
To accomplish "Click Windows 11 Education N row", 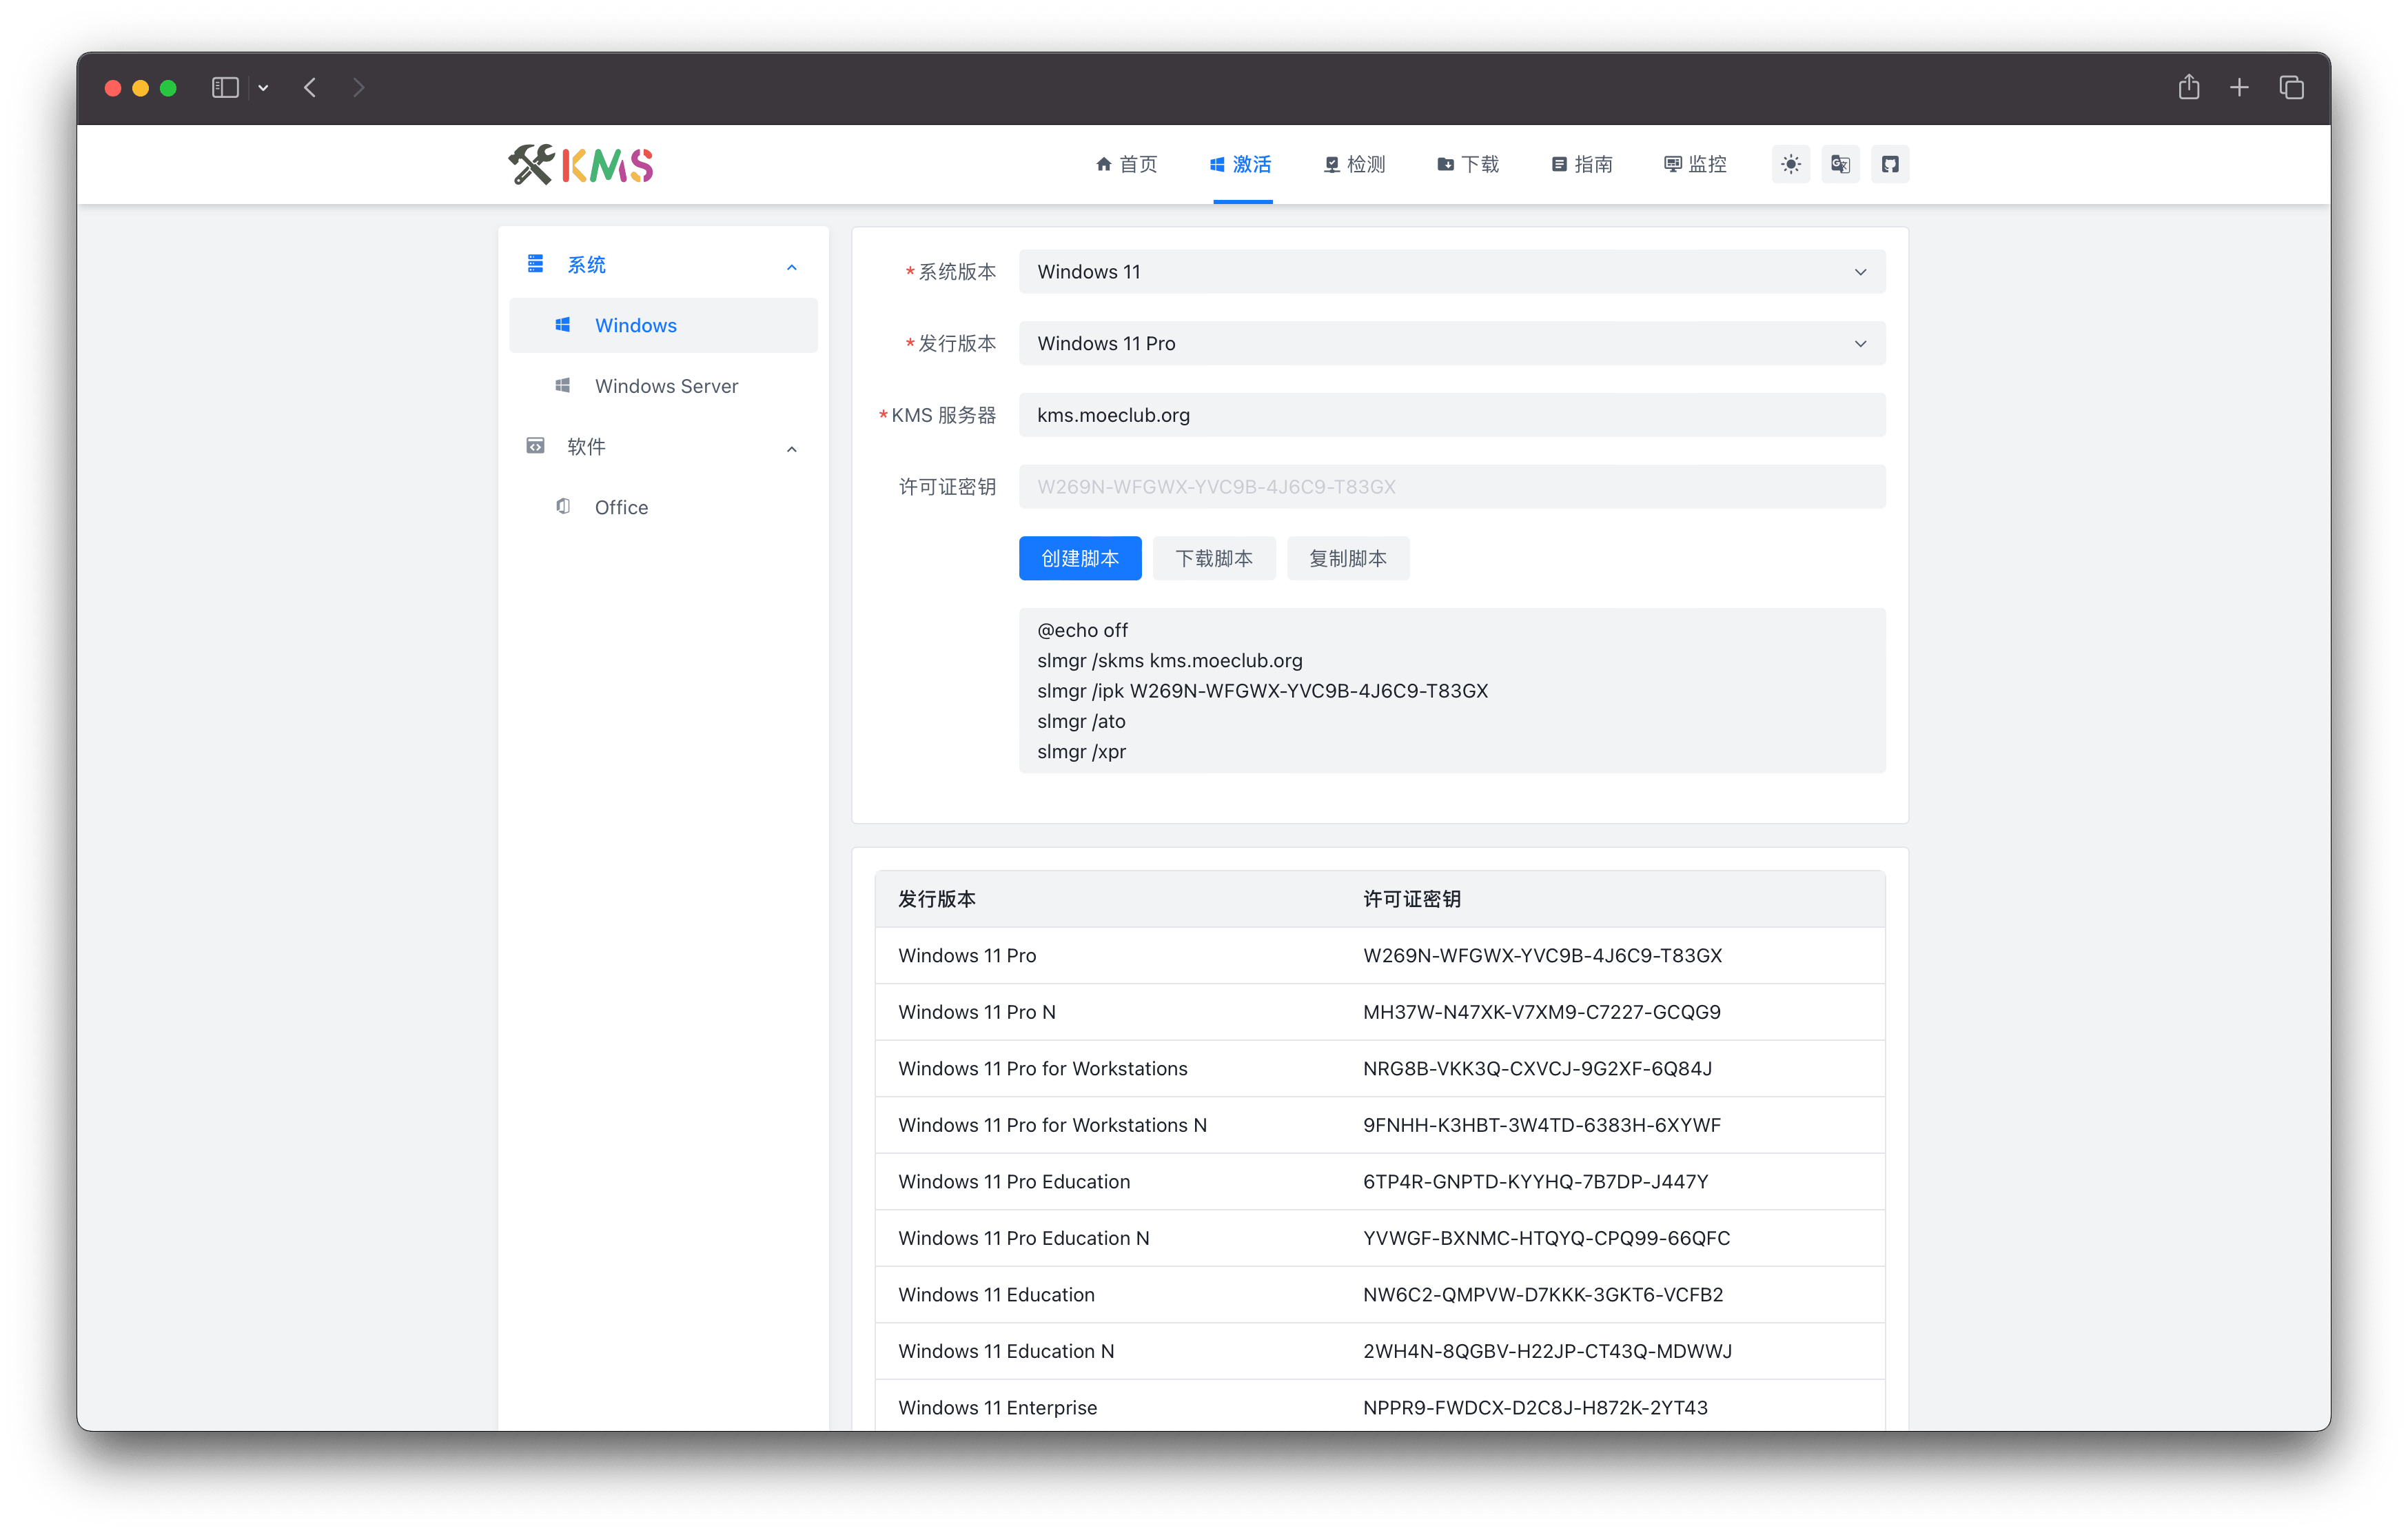I will [1380, 1351].
